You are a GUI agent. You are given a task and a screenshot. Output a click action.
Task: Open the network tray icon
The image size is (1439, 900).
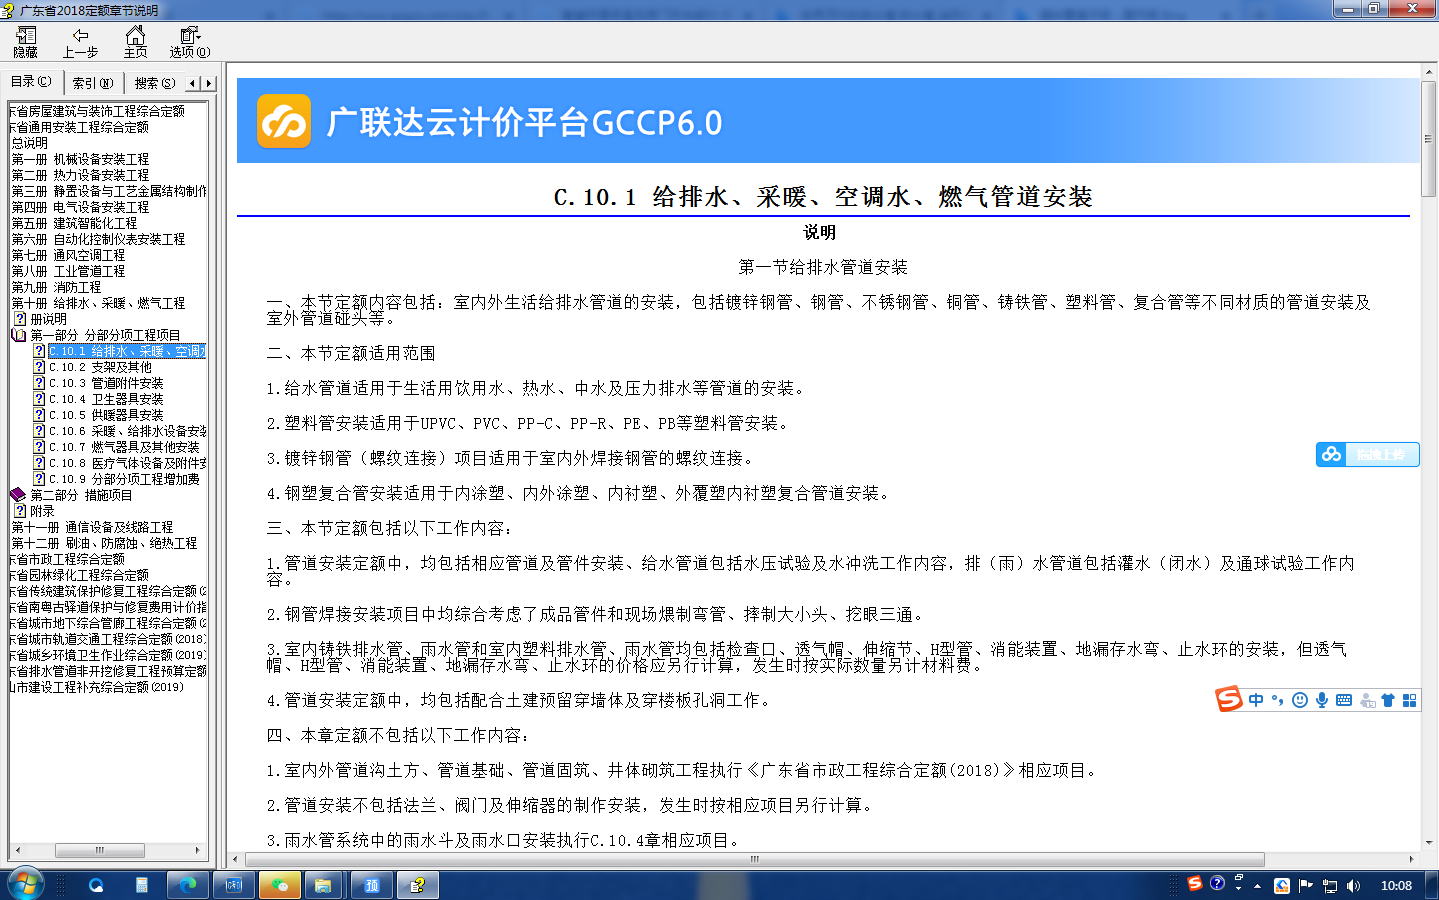[1330, 886]
